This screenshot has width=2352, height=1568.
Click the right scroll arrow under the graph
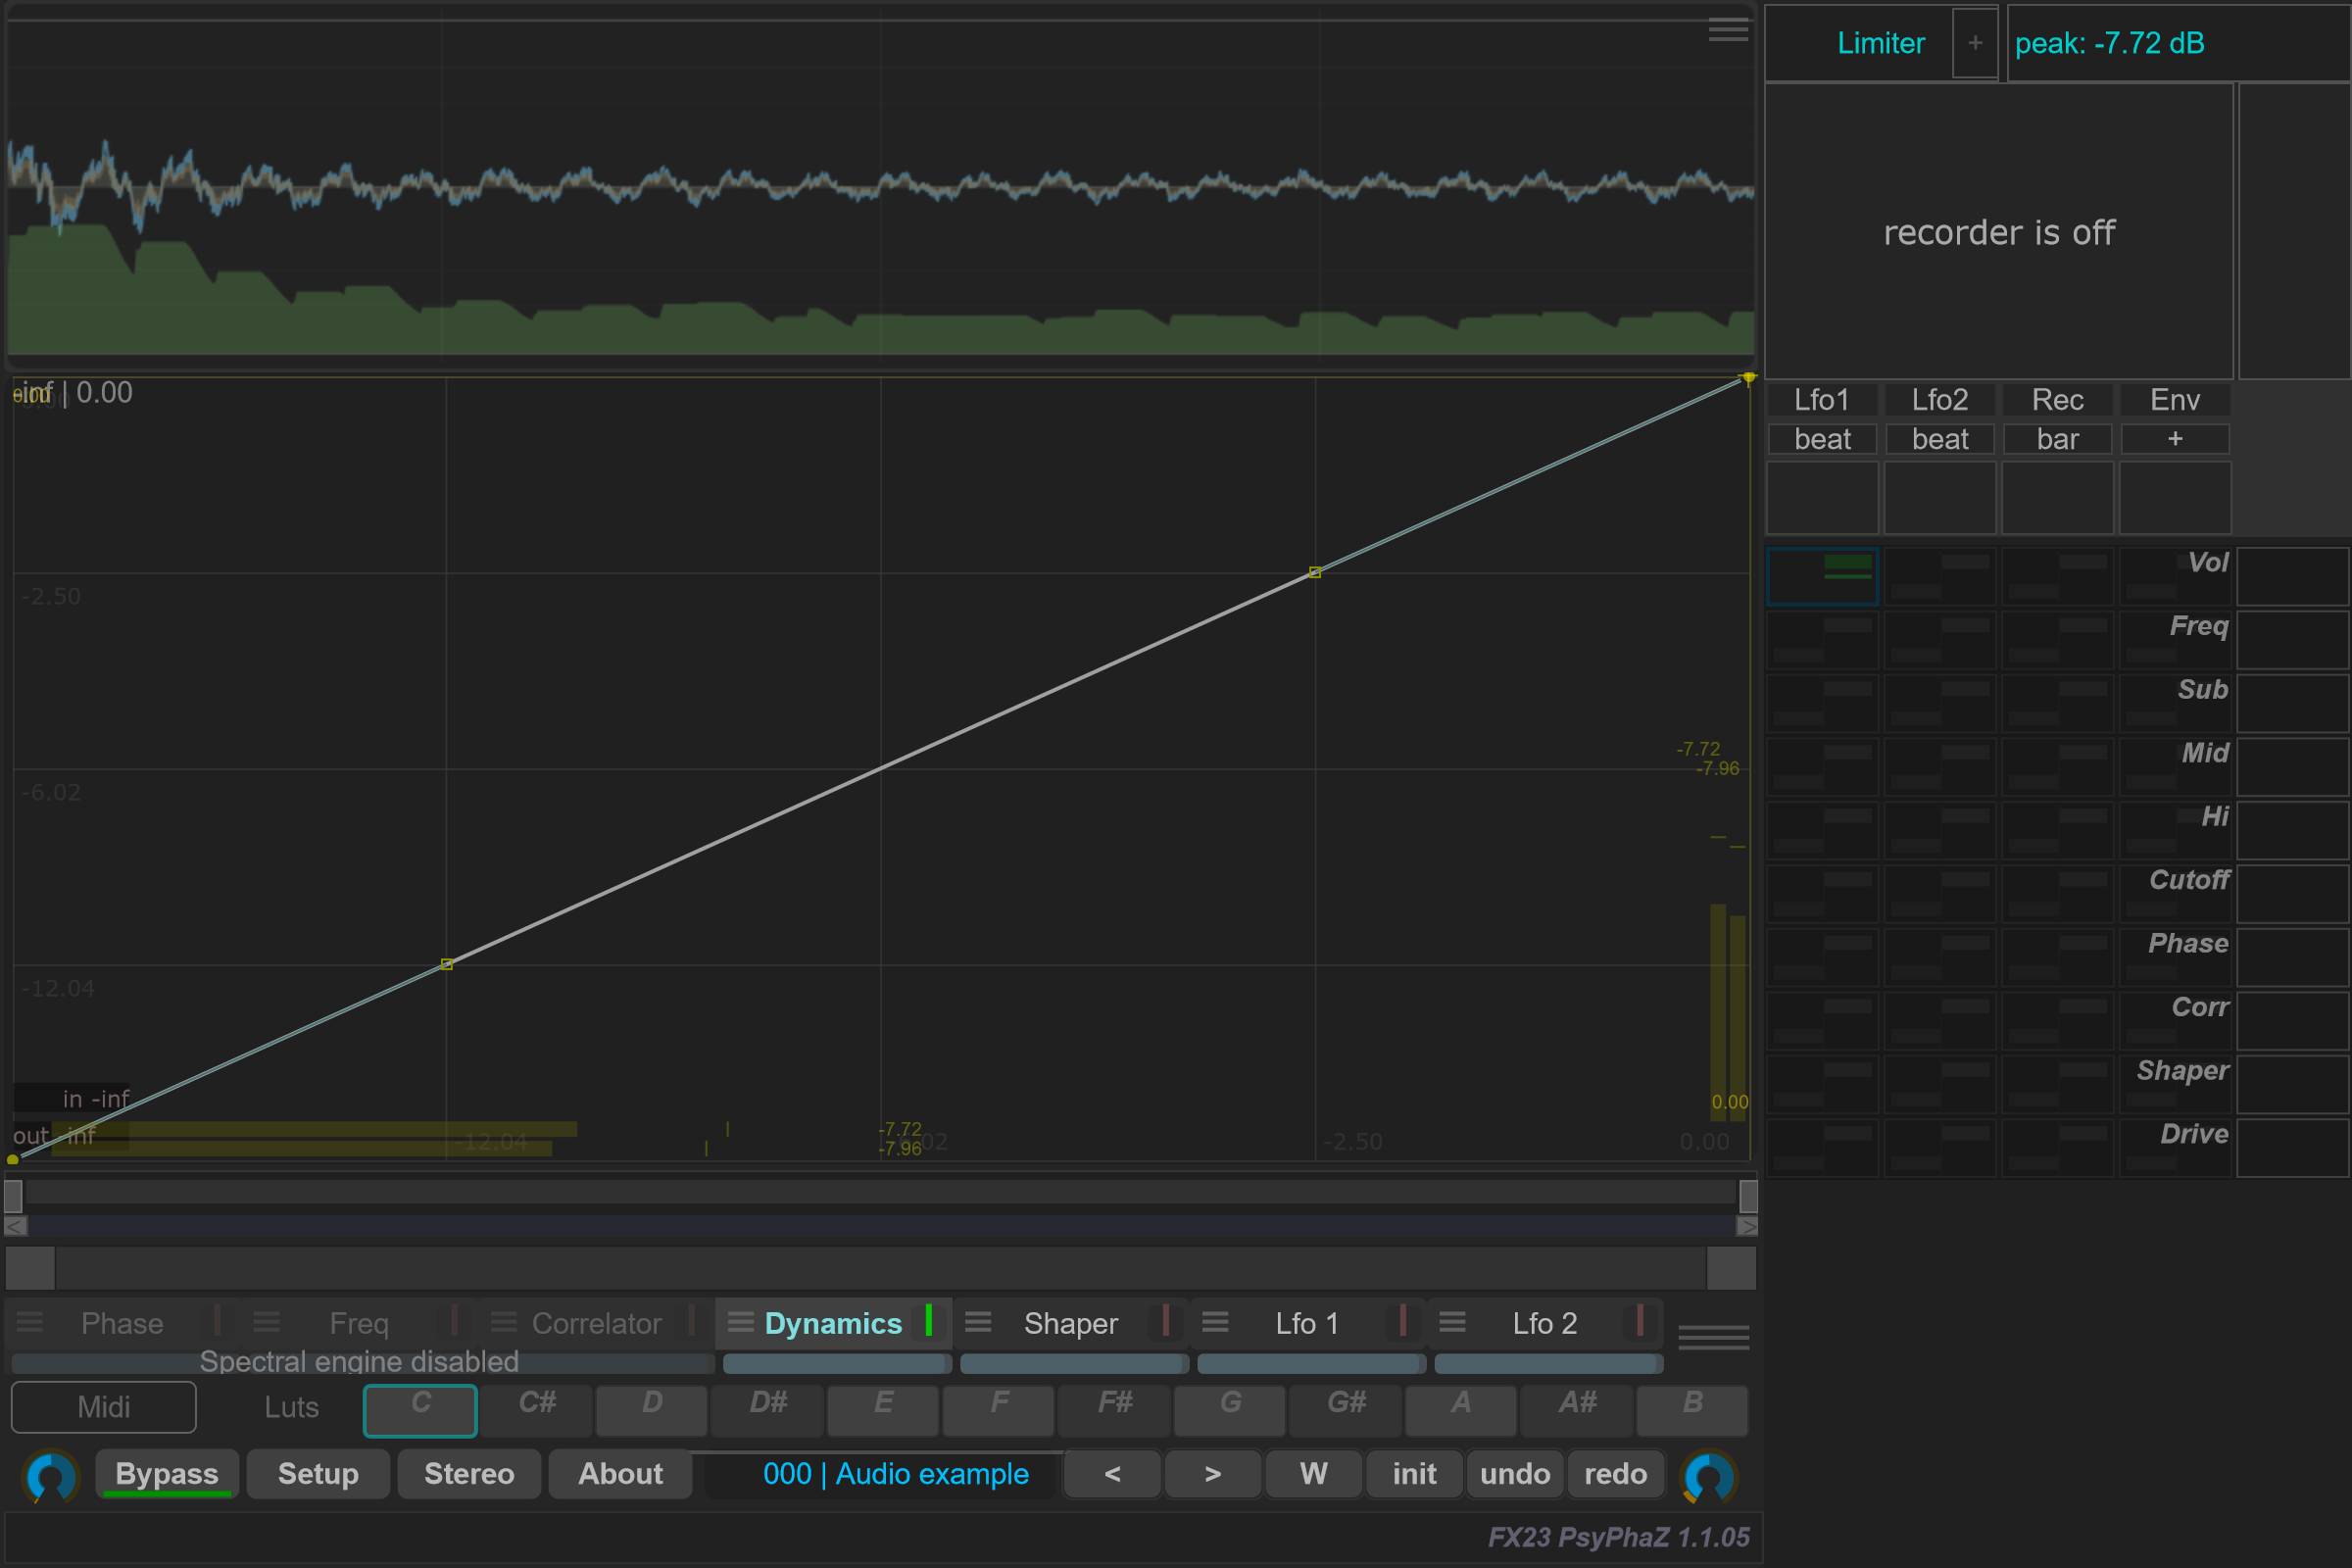[x=1747, y=1226]
